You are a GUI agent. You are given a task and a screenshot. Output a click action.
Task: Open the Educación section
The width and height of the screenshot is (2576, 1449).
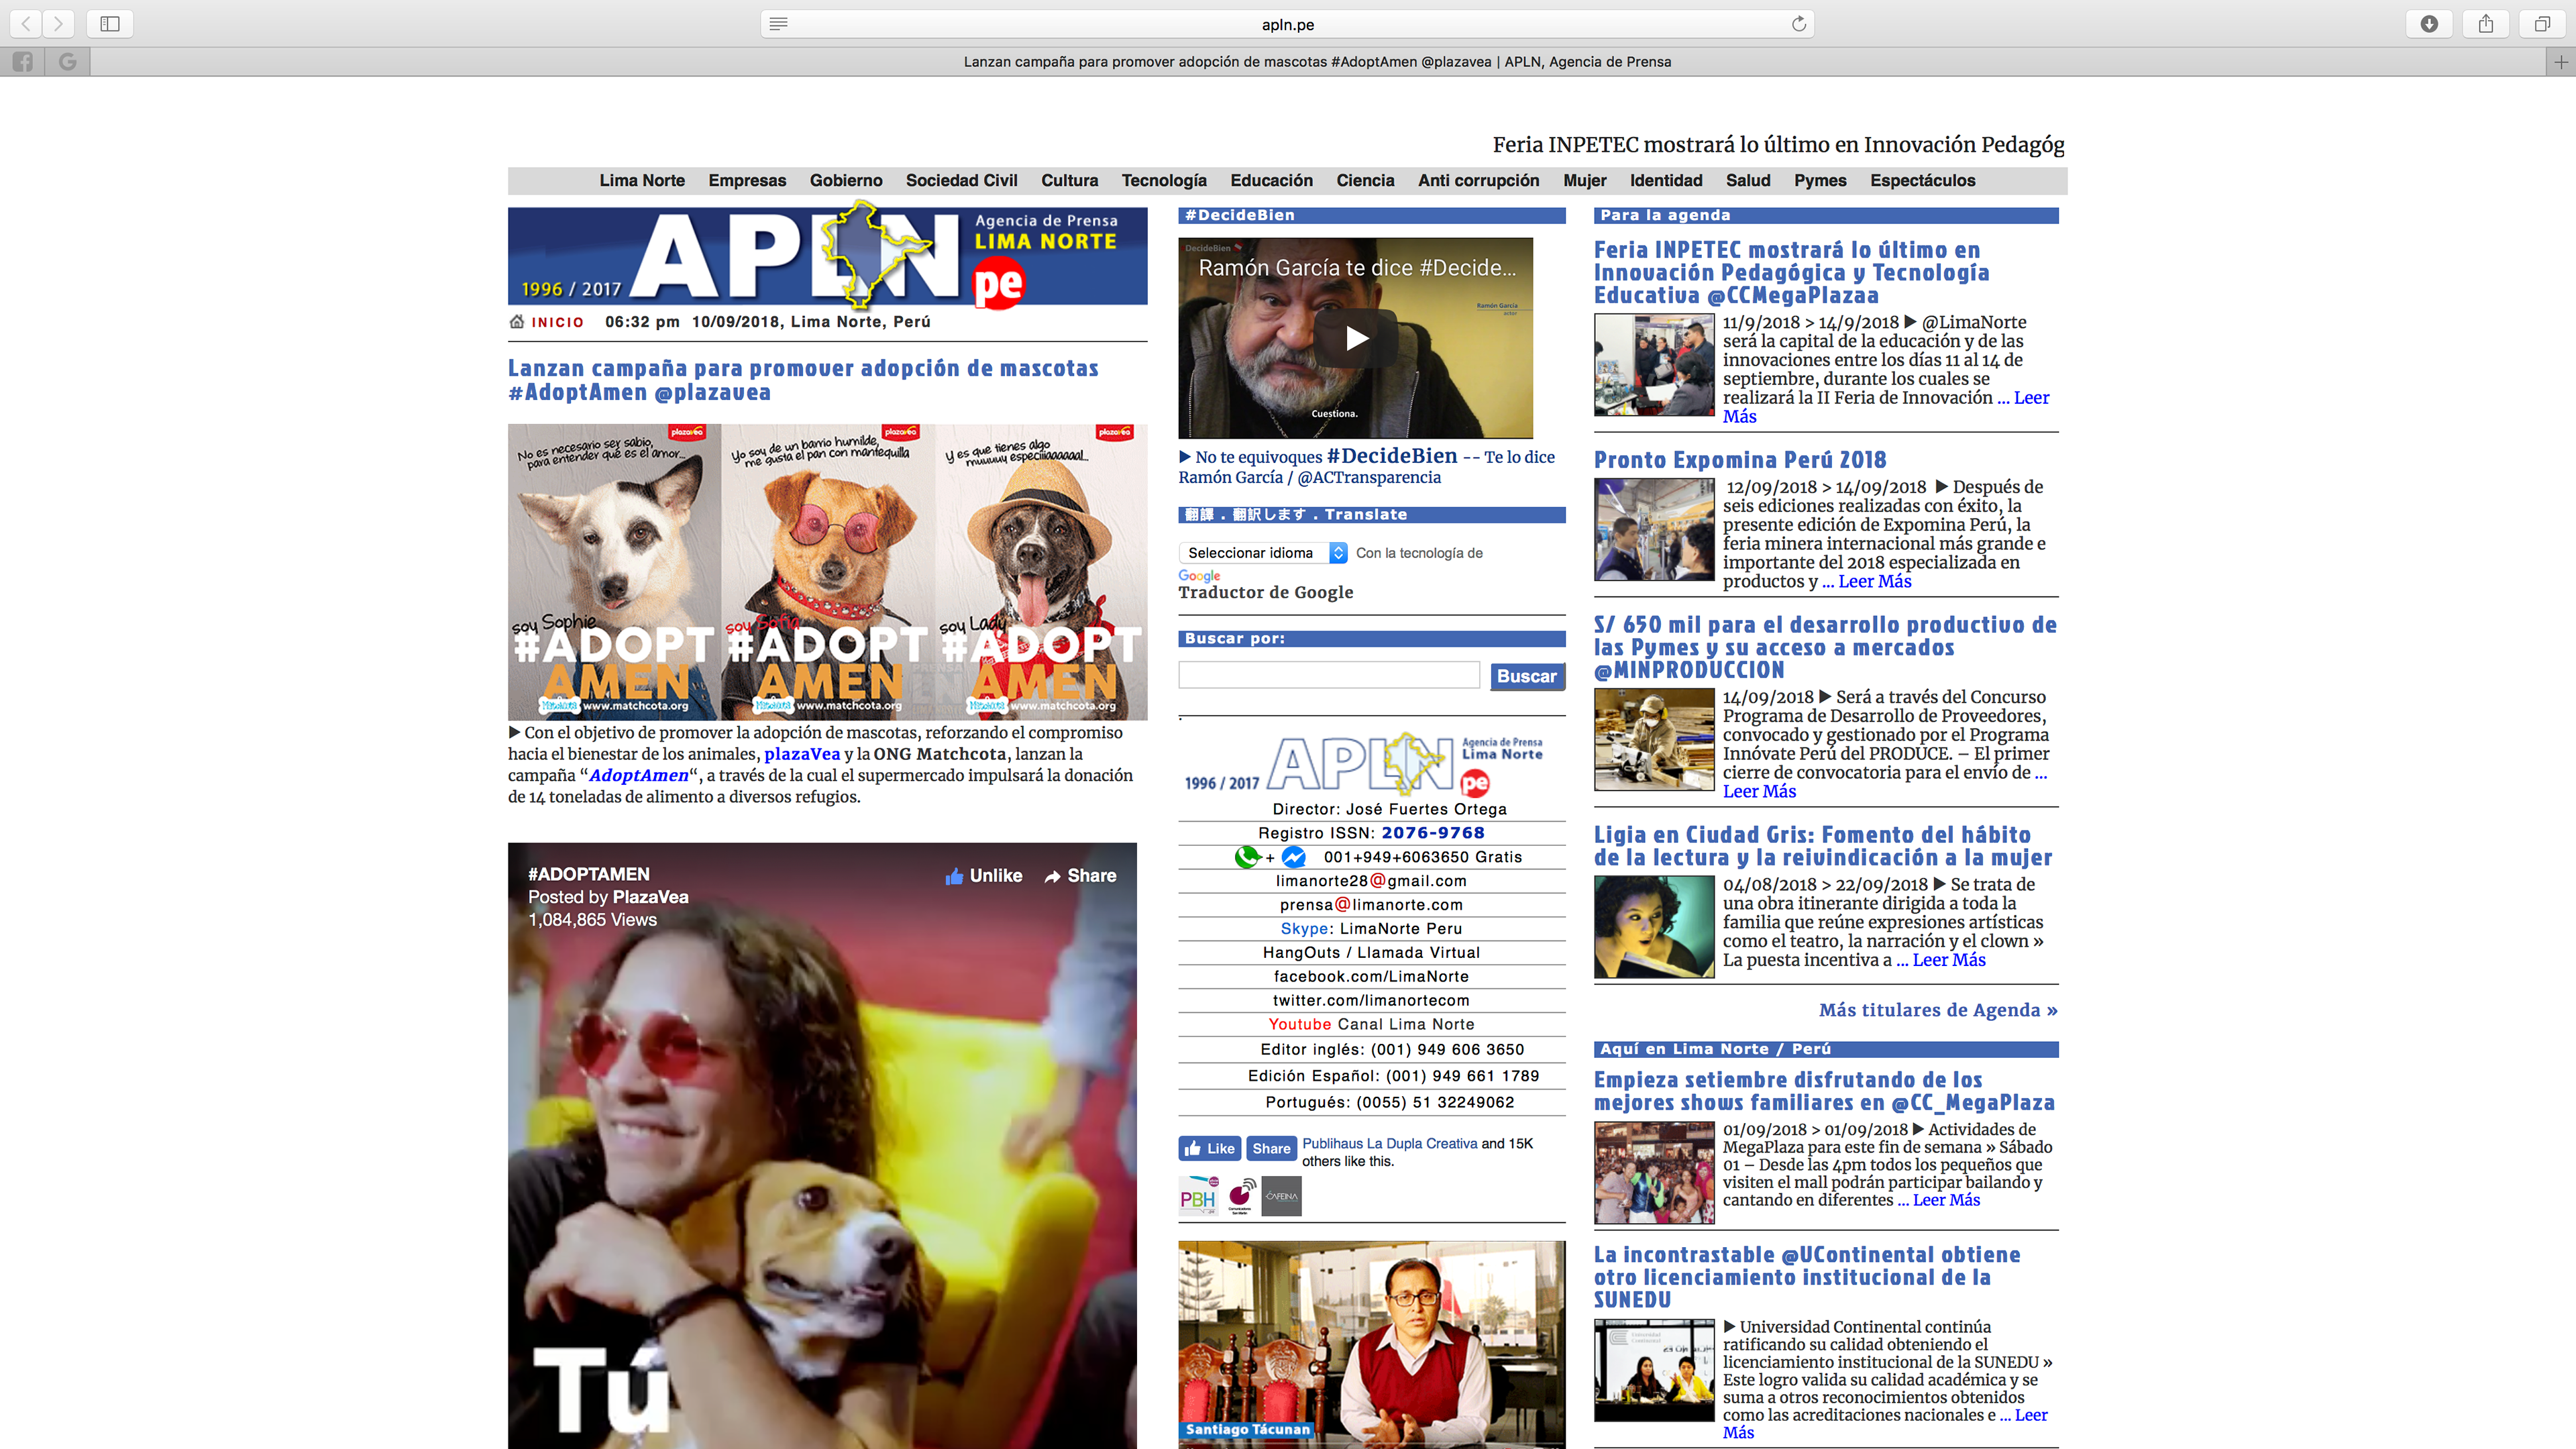(1271, 180)
